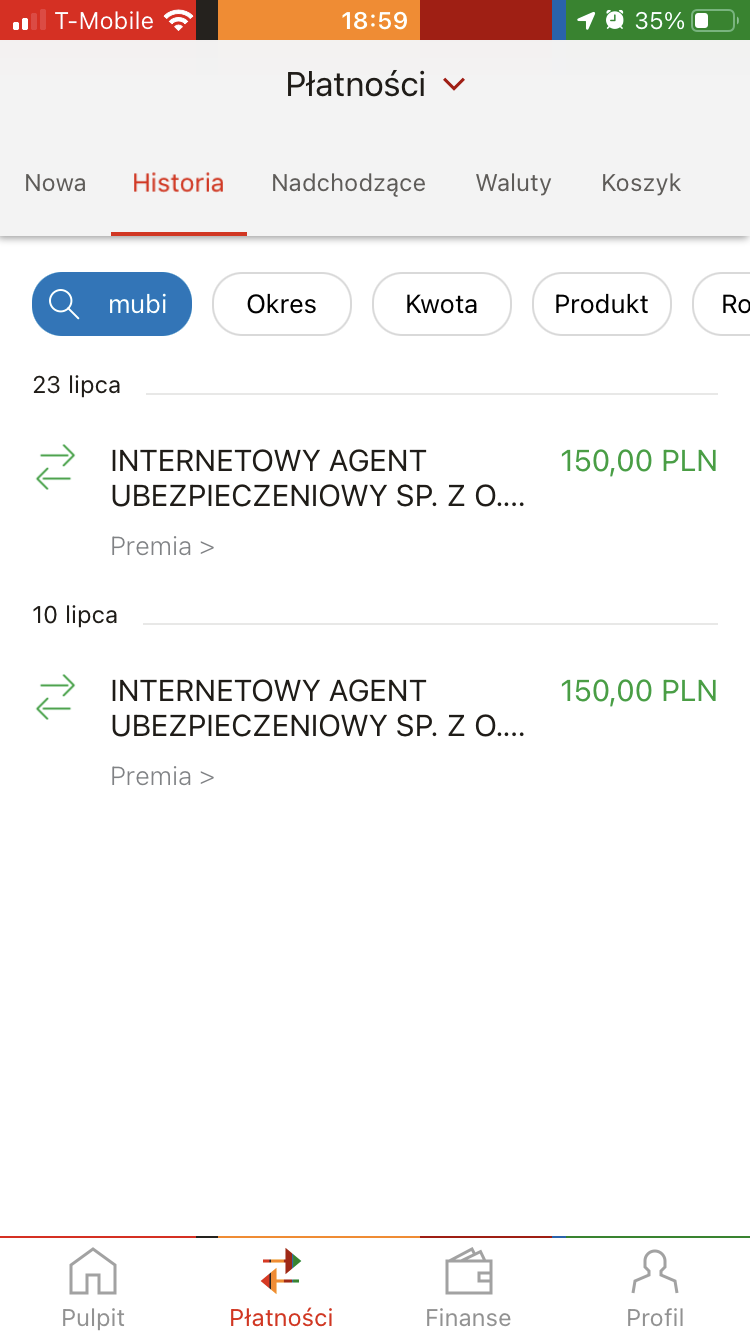This screenshot has height=1334, width=750.
Task: Open the Okres filter chip
Action: (x=281, y=304)
